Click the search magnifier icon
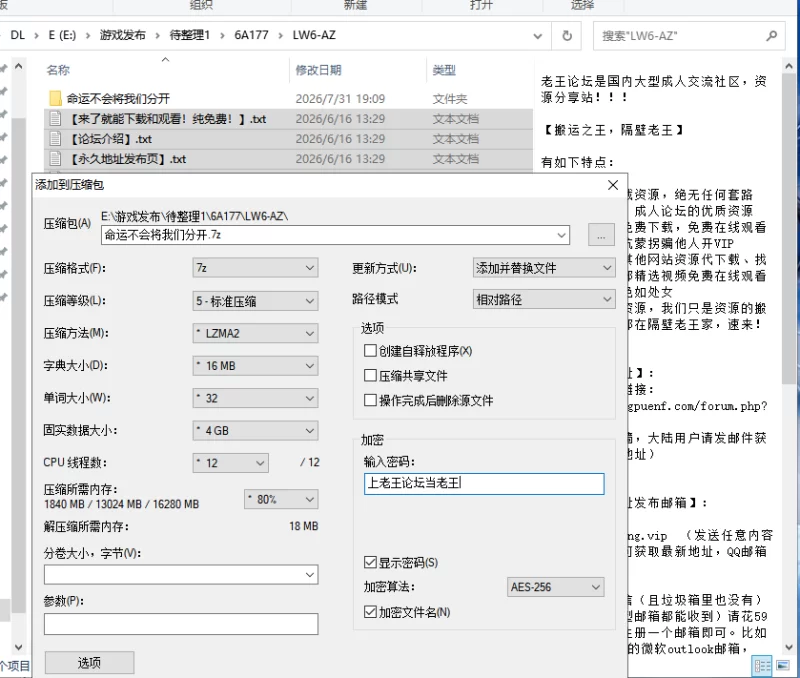The image size is (800, 678). pos(771,36)
